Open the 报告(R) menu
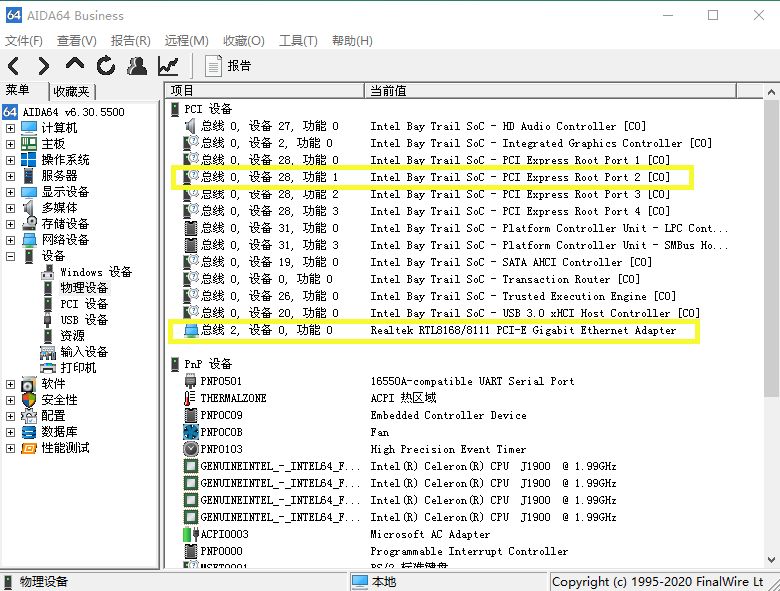 tap(130, 40)
